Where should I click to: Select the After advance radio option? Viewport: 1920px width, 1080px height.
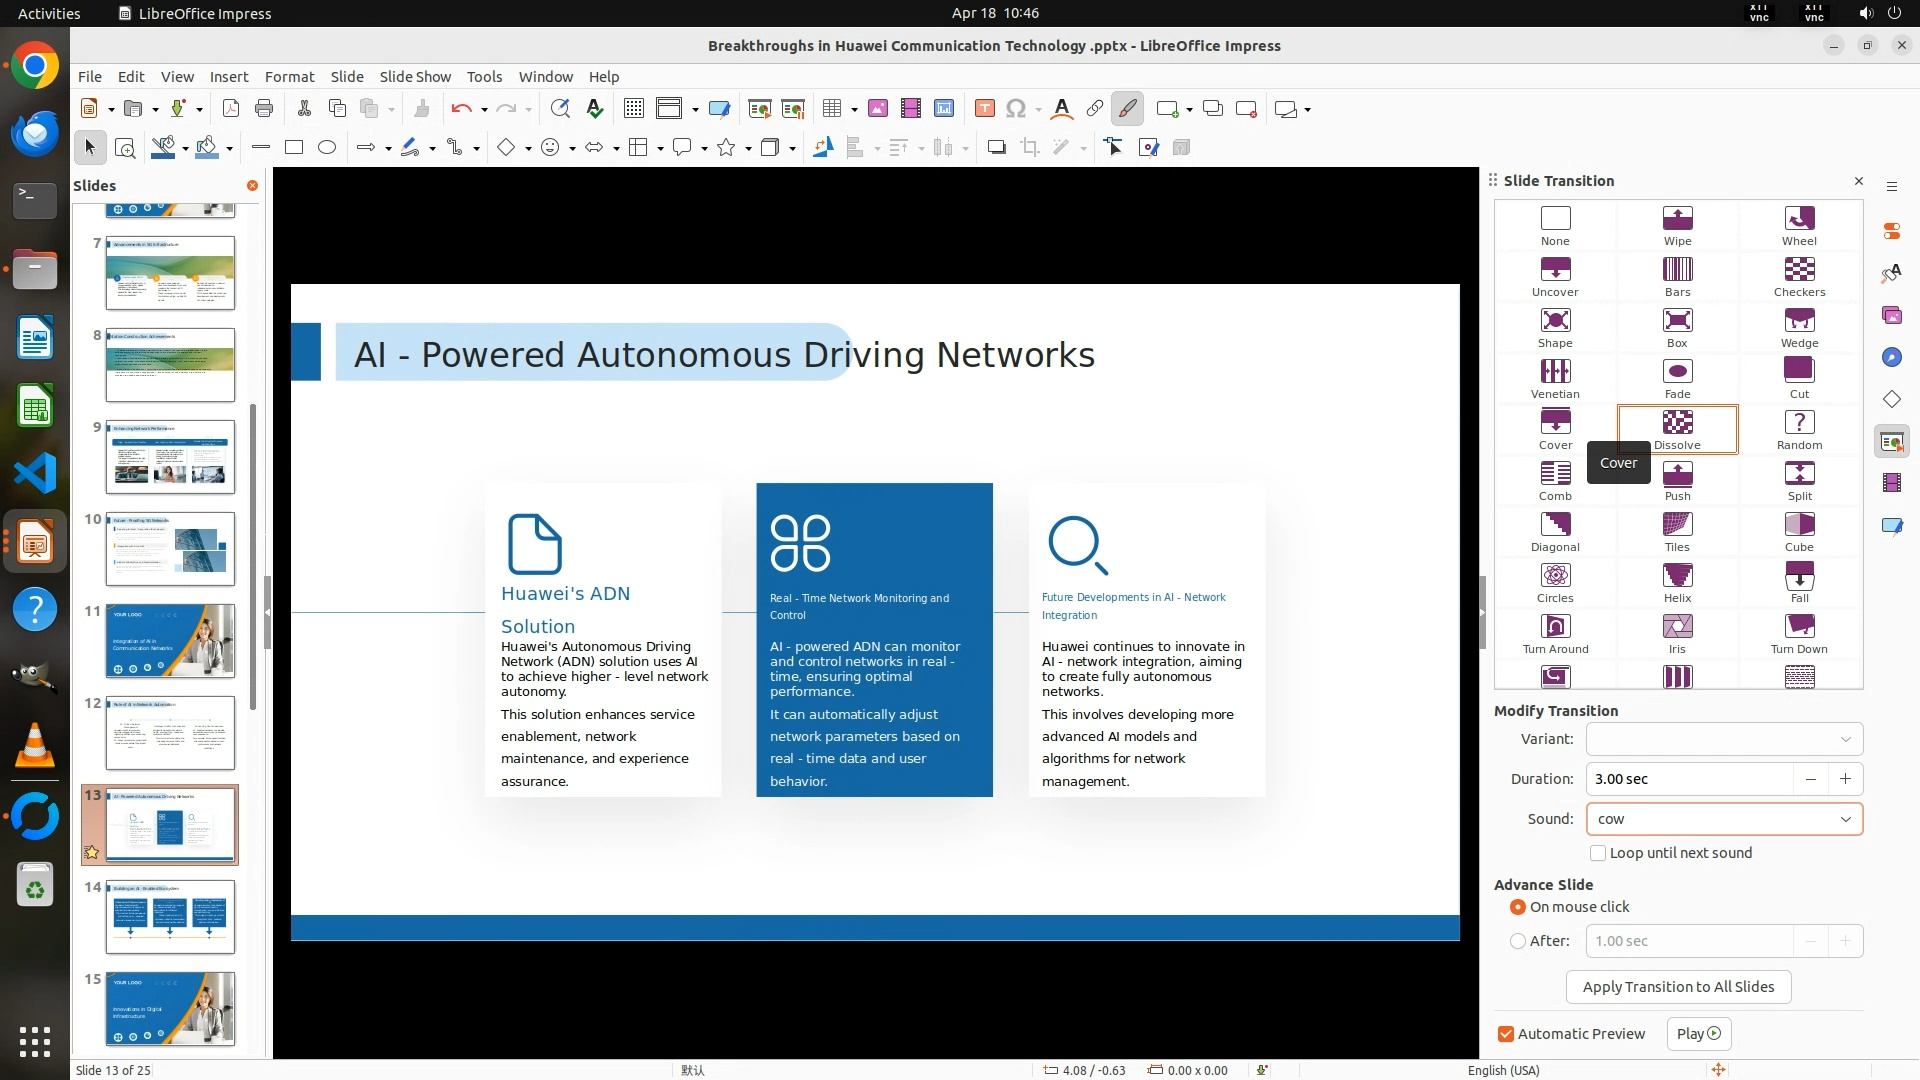point(1518,941)
